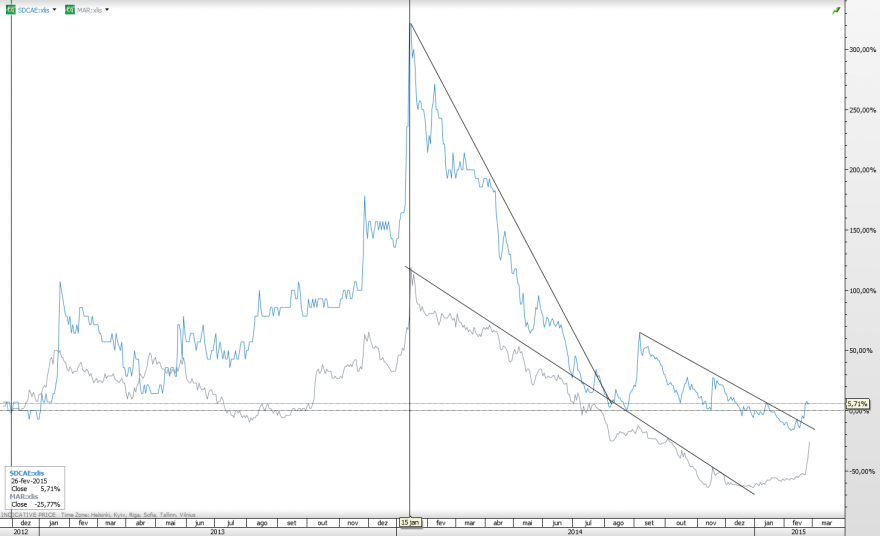The image size is (880, 536).
Task: Open the SDCAE:xlis dropdown arrow
Action: 54,10
